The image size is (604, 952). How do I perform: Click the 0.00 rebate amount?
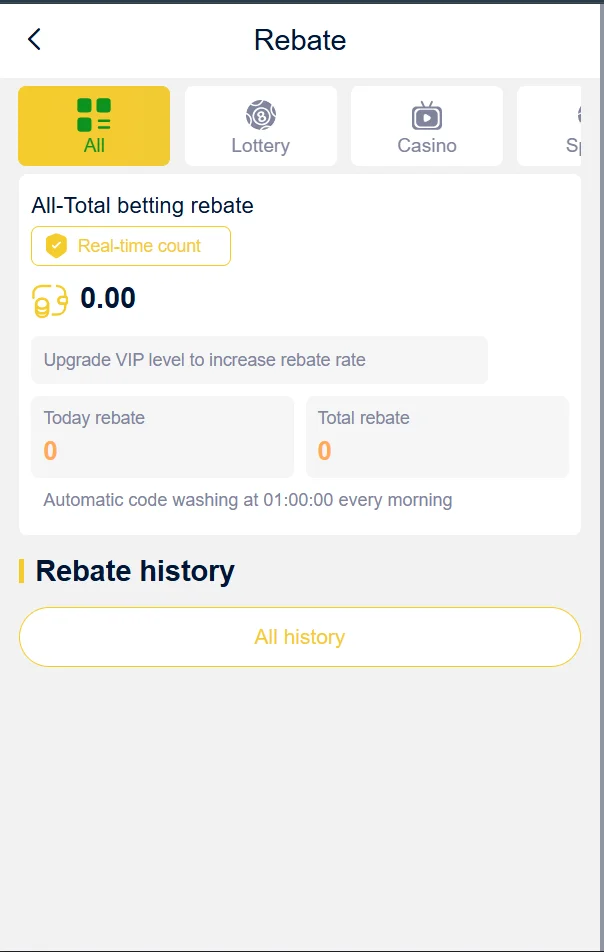(x=108, y=298)
